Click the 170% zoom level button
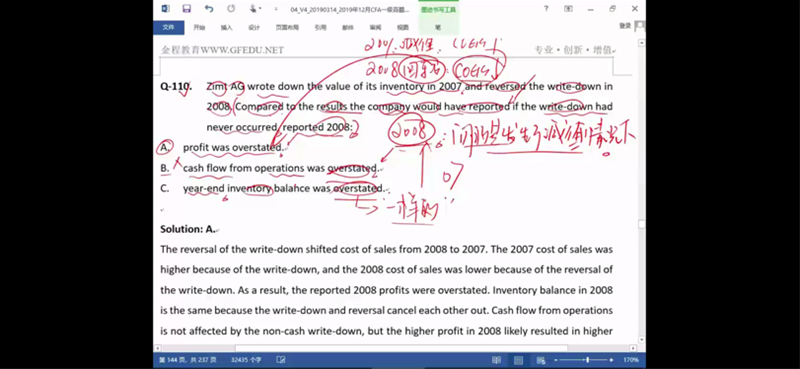This screenshot has width=800, height=369. (x=631, y=360)
